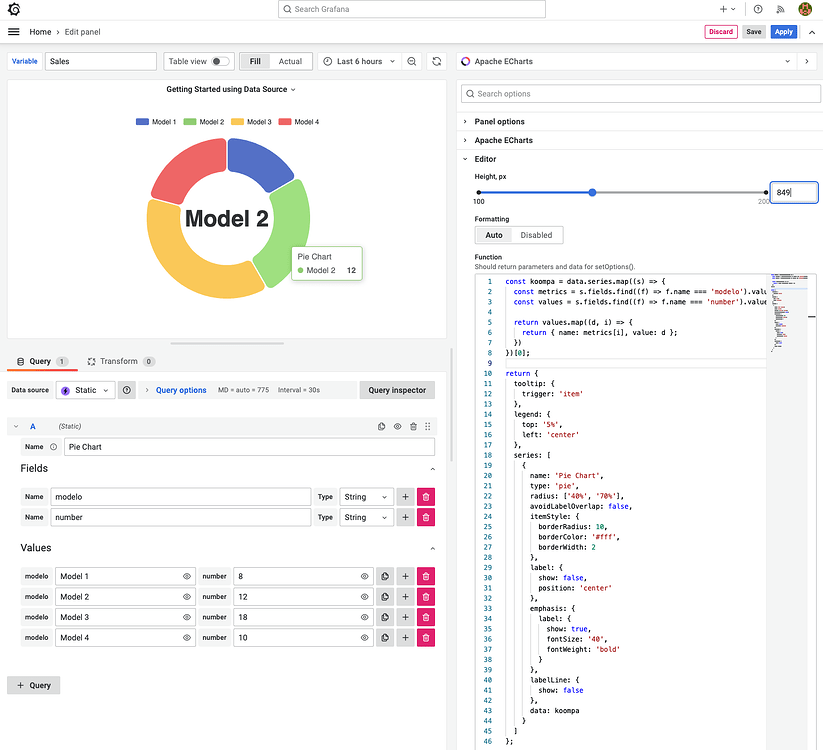The image size is (823, 750).
Task: Click the Search Grafana input field
Action: click(x=410, y=9)
